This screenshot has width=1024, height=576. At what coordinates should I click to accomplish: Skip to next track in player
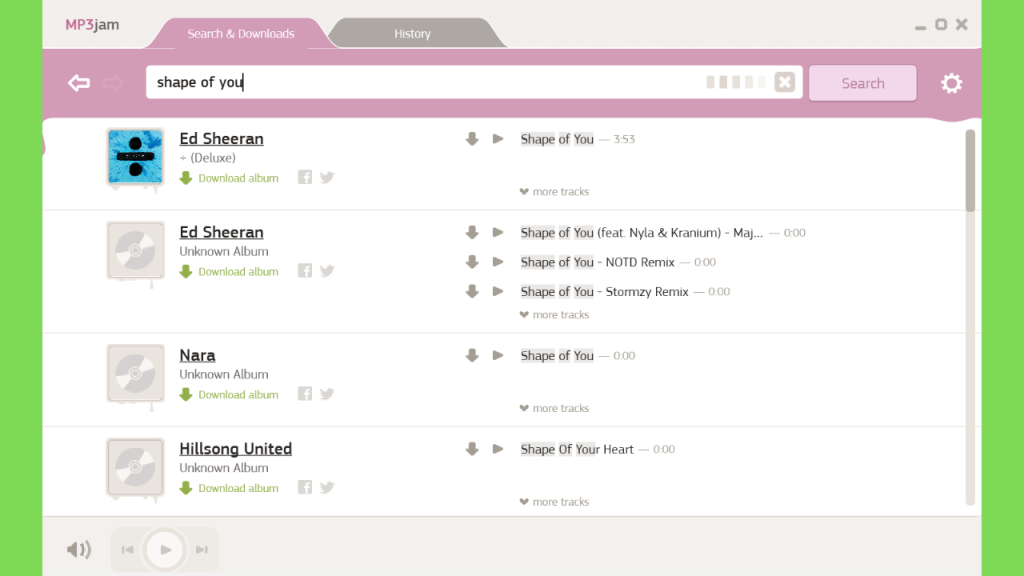pyautogui.click(x=202, y=549)
